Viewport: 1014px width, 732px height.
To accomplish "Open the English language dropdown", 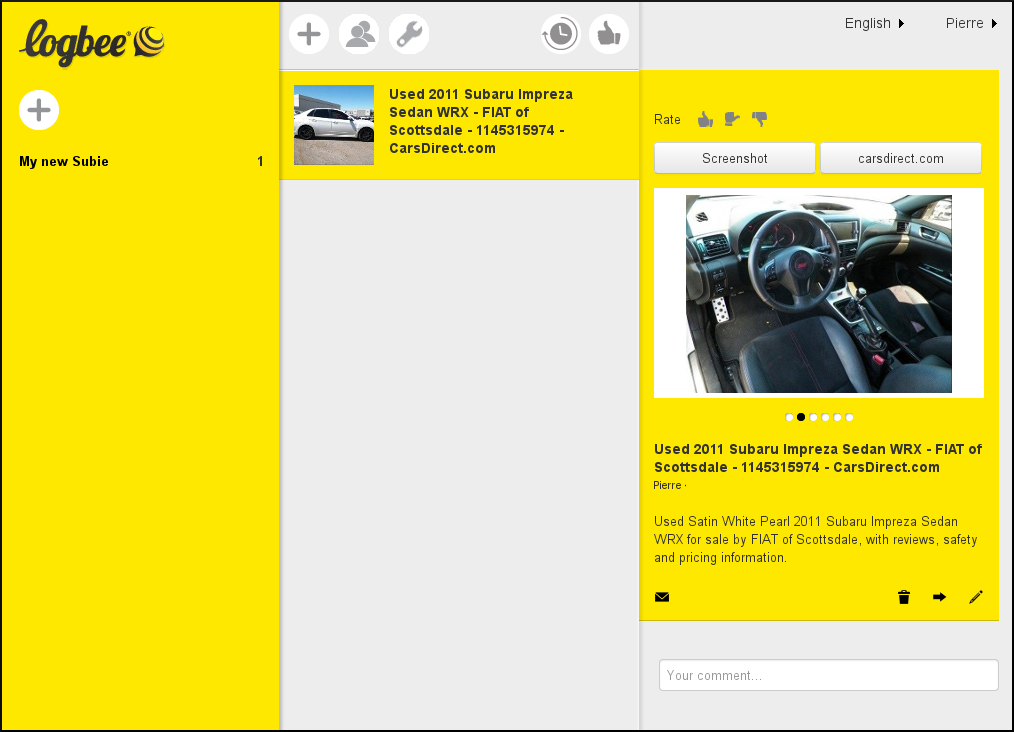I will (x=875, y=22).
